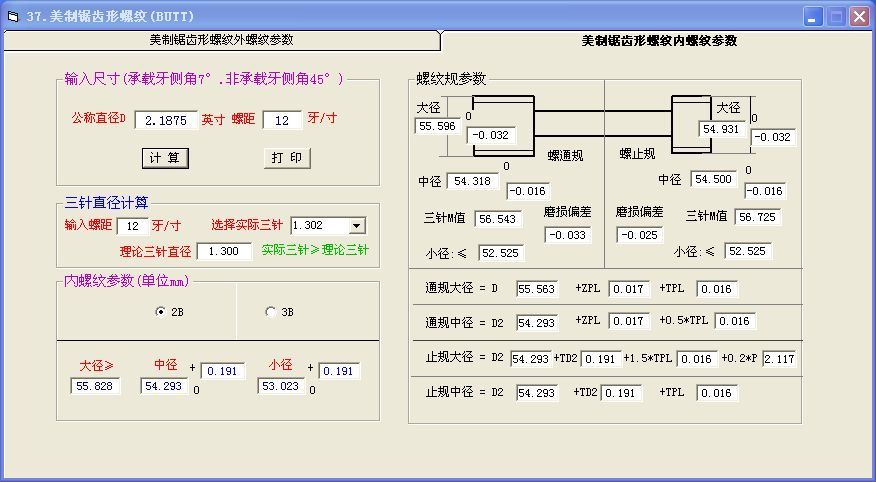Click the 输入螺距 field in 三针直径计算
This screenshot has width=876, height=482.
132,226
